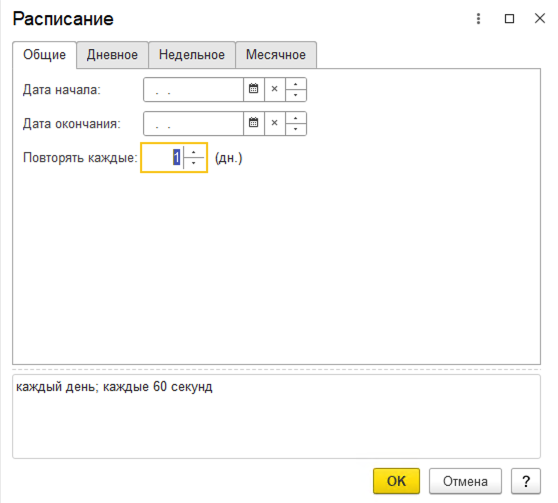Viewport: 558px width, 503px height.
Task: Click the Повторять каждые number field
Action: pos(163,158)
